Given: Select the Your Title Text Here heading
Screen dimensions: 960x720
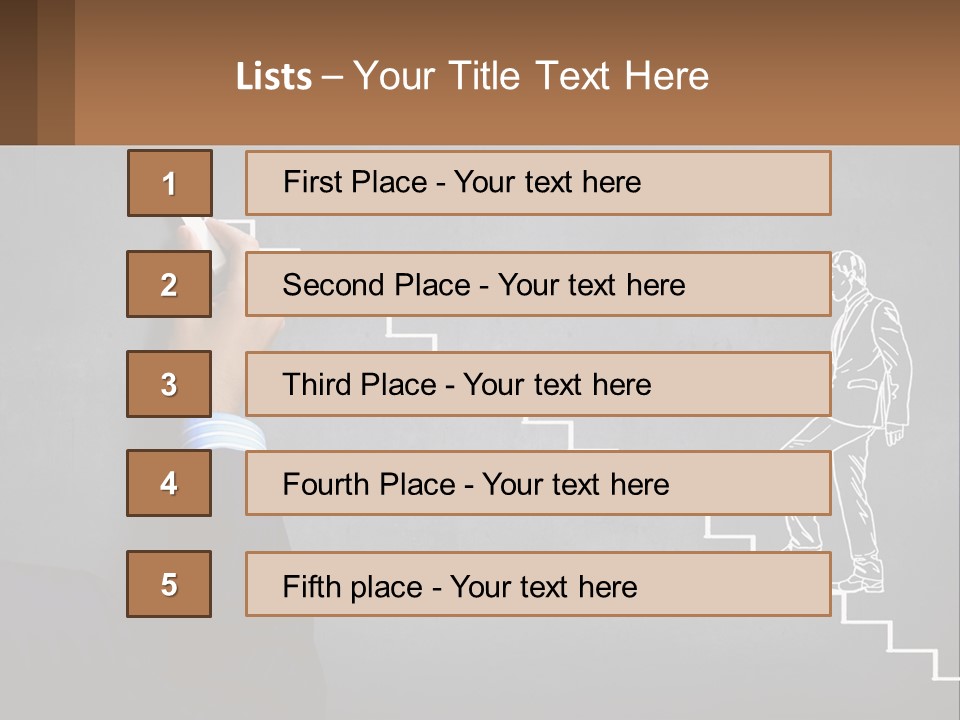Looking at the screenshot, I should point(530,76).
